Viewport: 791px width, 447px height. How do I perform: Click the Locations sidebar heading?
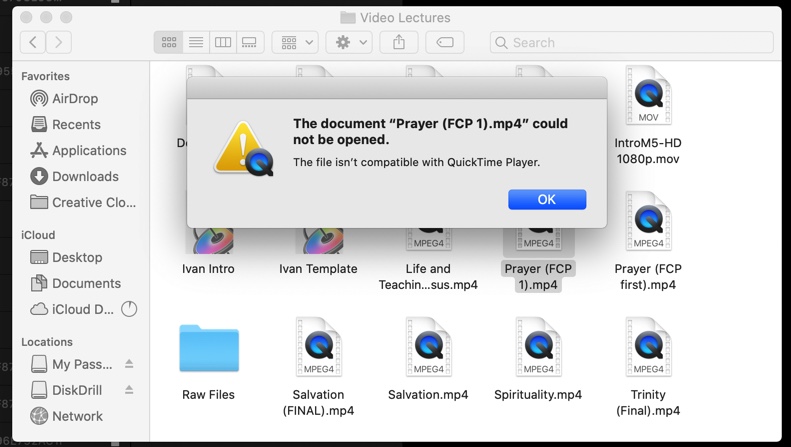[47, 342]
